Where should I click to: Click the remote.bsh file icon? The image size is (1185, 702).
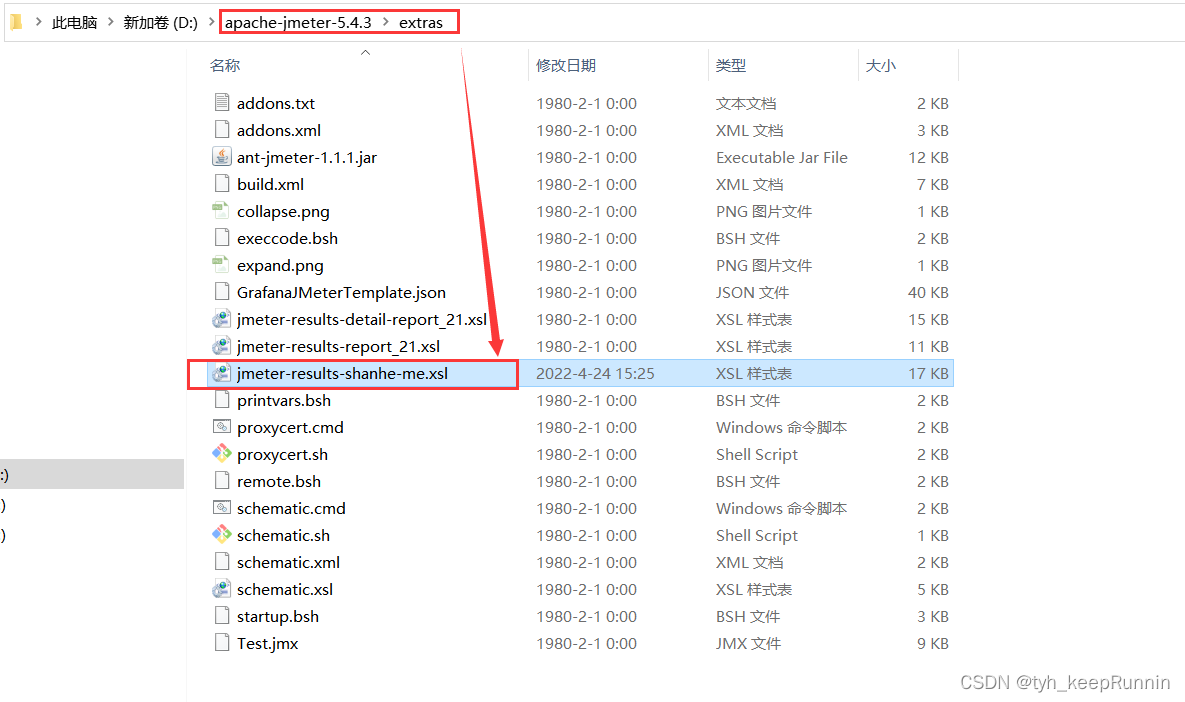[221, 481]
